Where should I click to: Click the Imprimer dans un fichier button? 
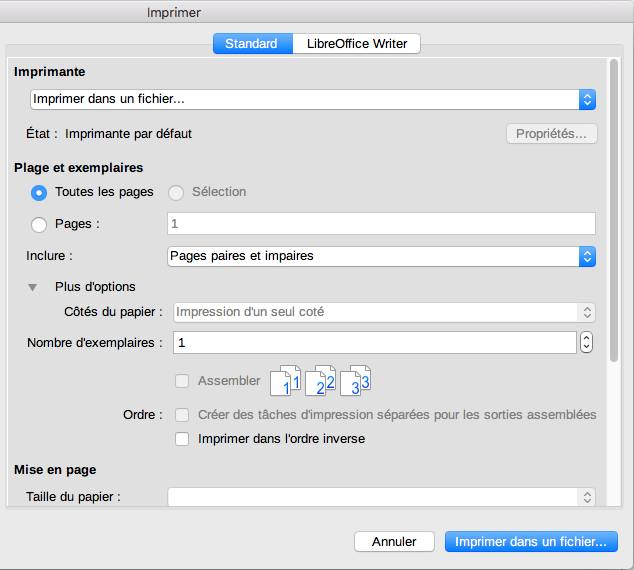tap(530, 541)
